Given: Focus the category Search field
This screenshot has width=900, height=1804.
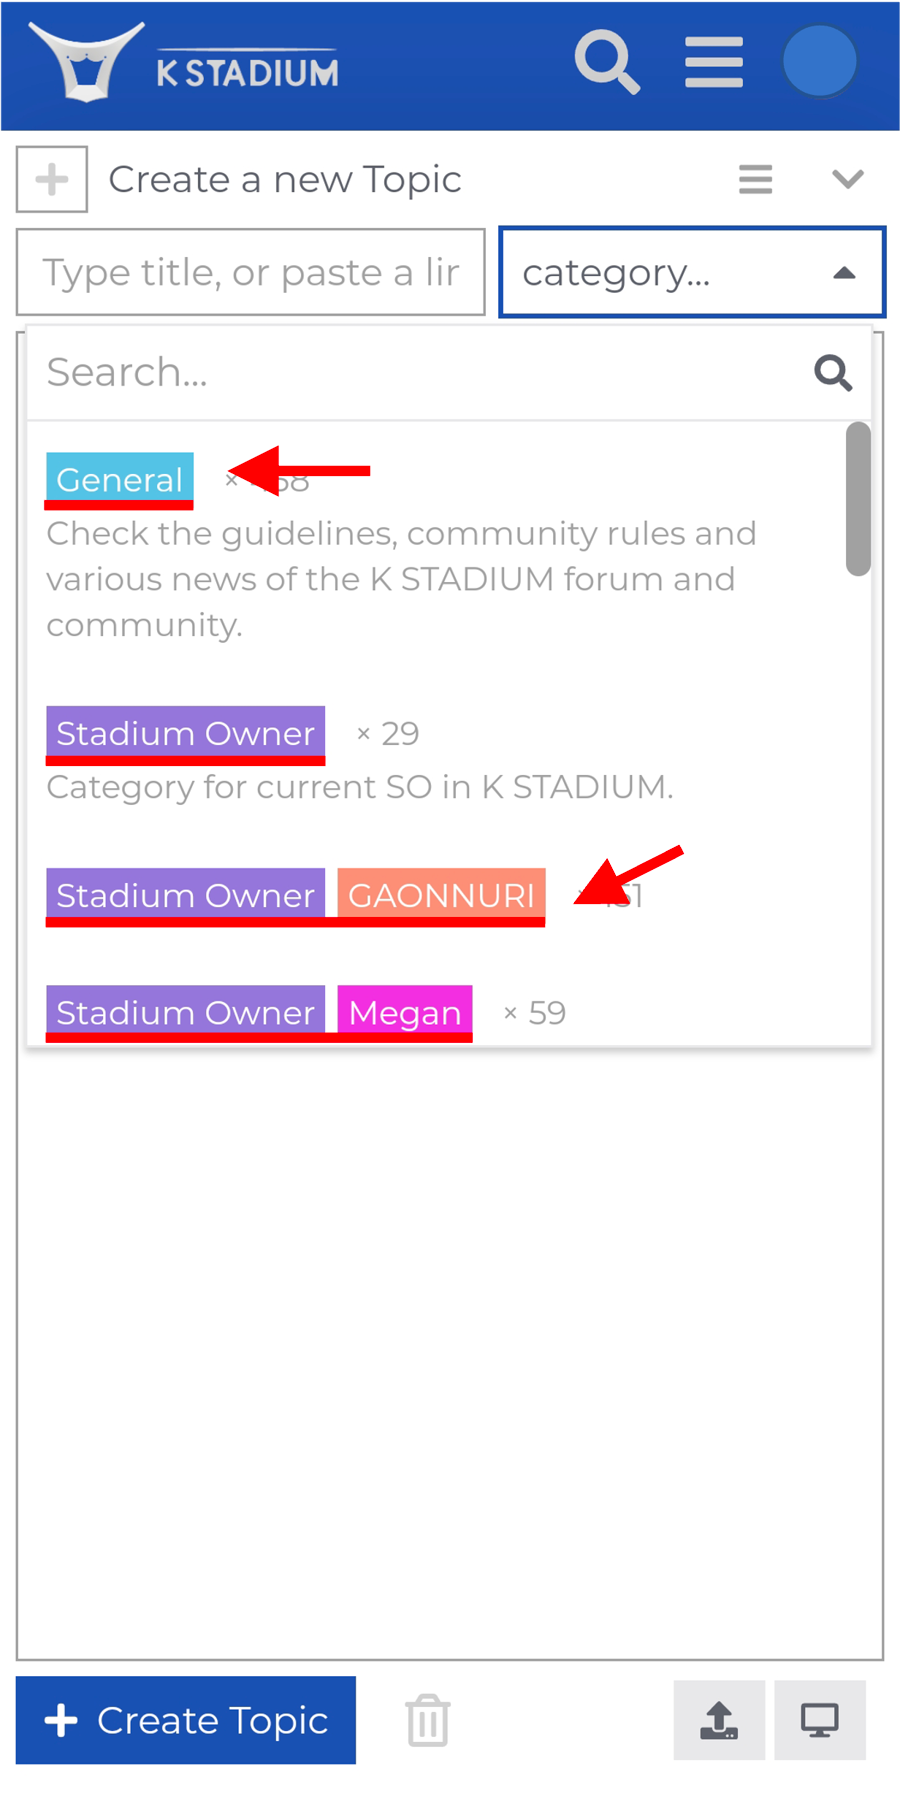Looking at the screenshot, I should click(420, 373).
